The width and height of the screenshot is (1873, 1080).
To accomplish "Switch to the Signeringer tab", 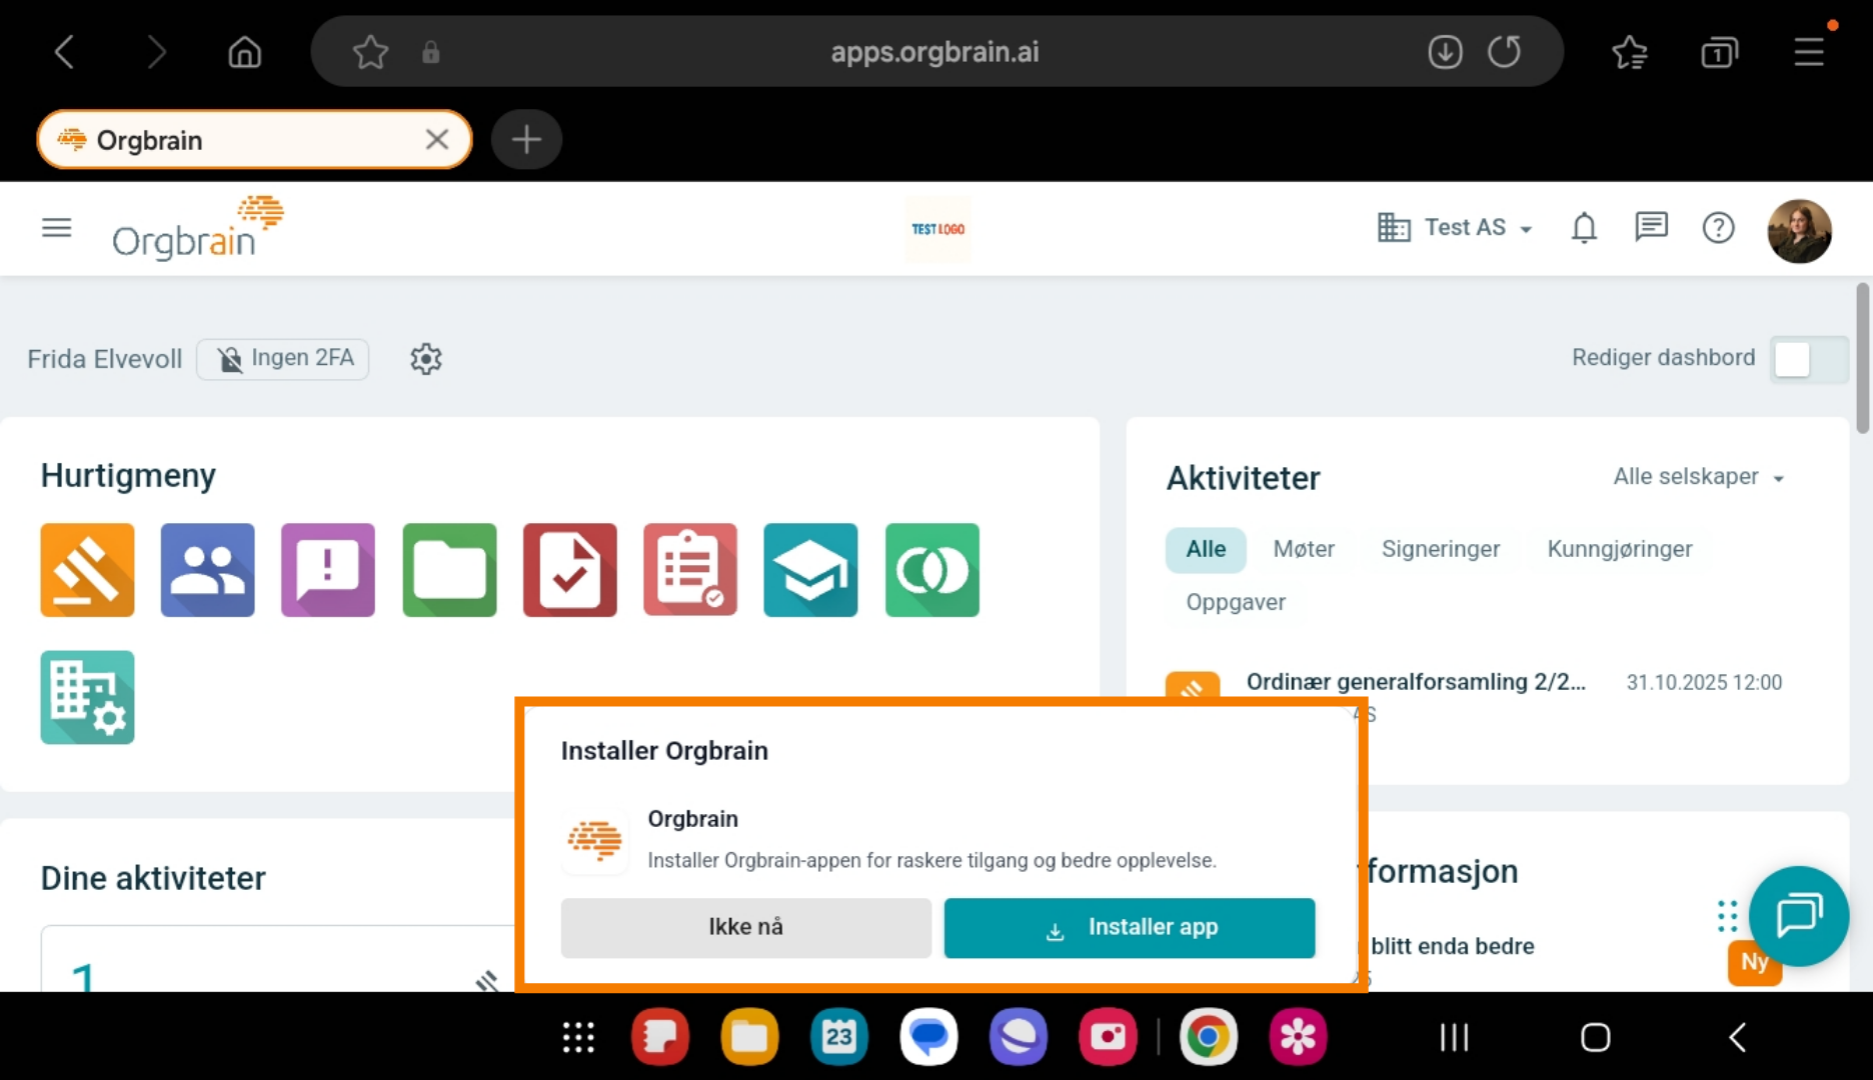I will (x=1440, y=549).
